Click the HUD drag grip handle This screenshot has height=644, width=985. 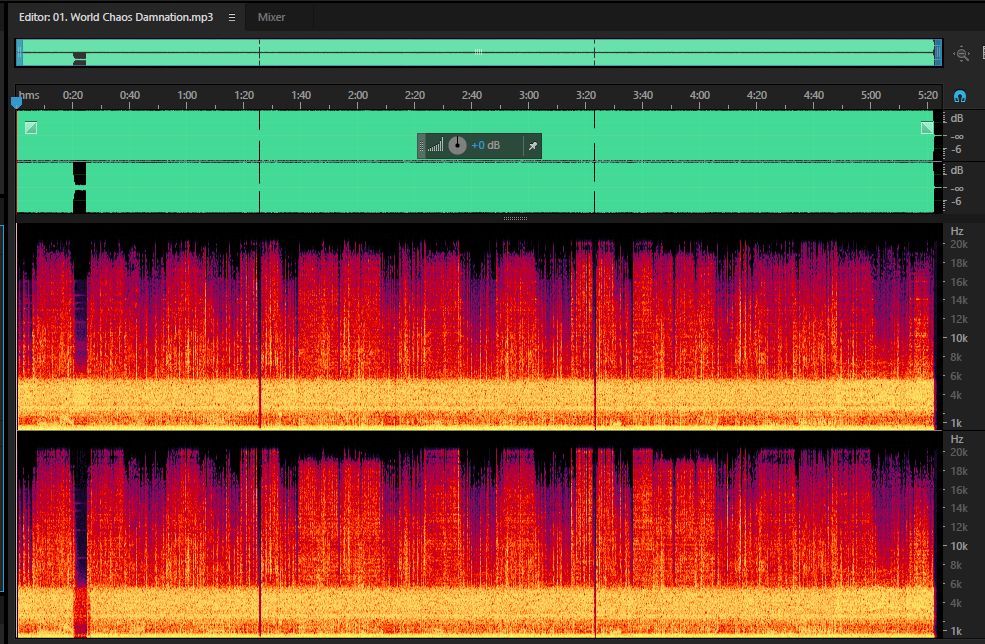click(422, 146)
